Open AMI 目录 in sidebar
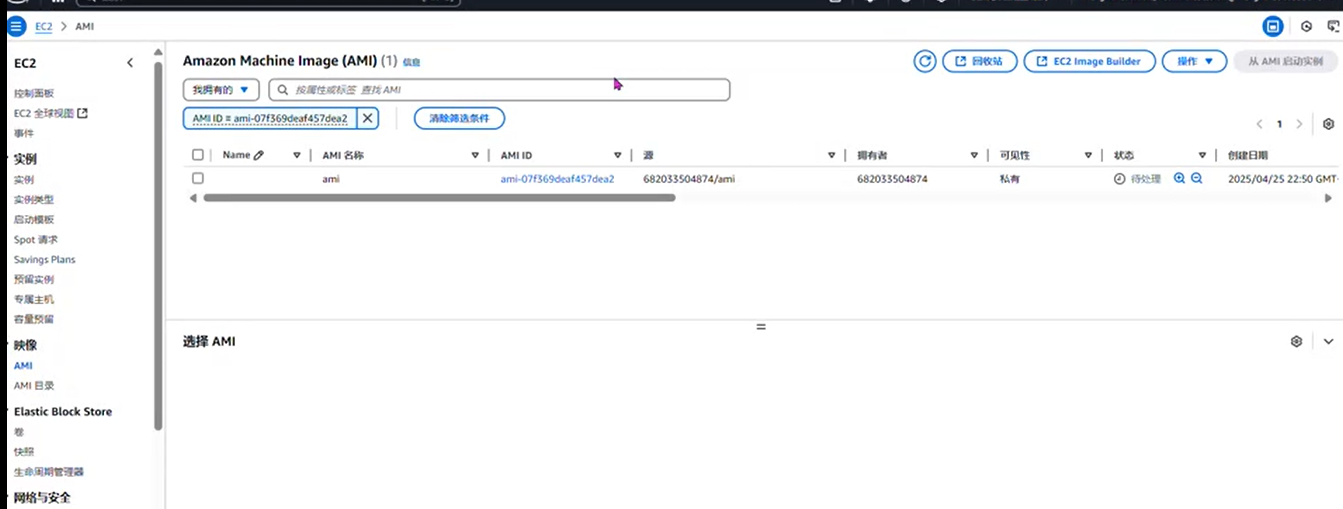Image resolution: width=1343 pixels, height=509 pixels. click(34, 386)
